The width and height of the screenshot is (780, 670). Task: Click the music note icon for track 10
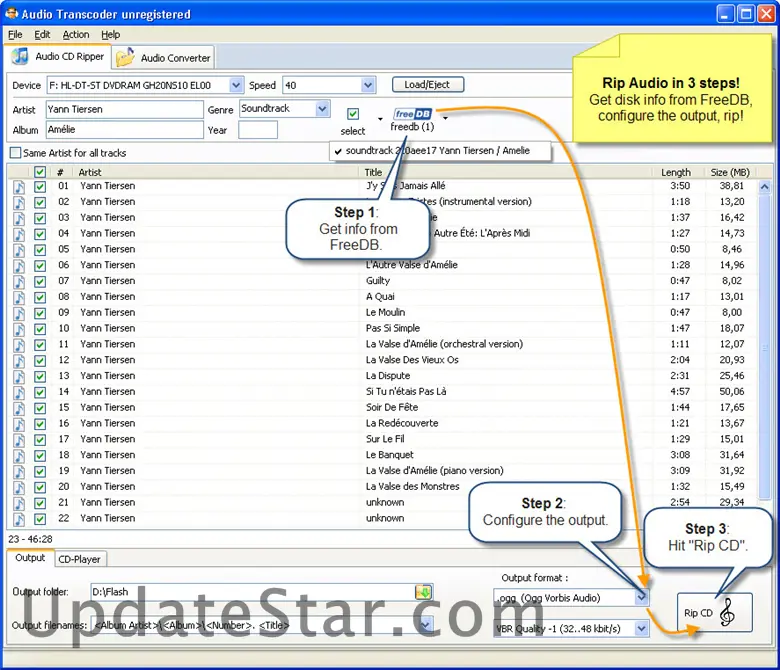(x=19, y=329)
